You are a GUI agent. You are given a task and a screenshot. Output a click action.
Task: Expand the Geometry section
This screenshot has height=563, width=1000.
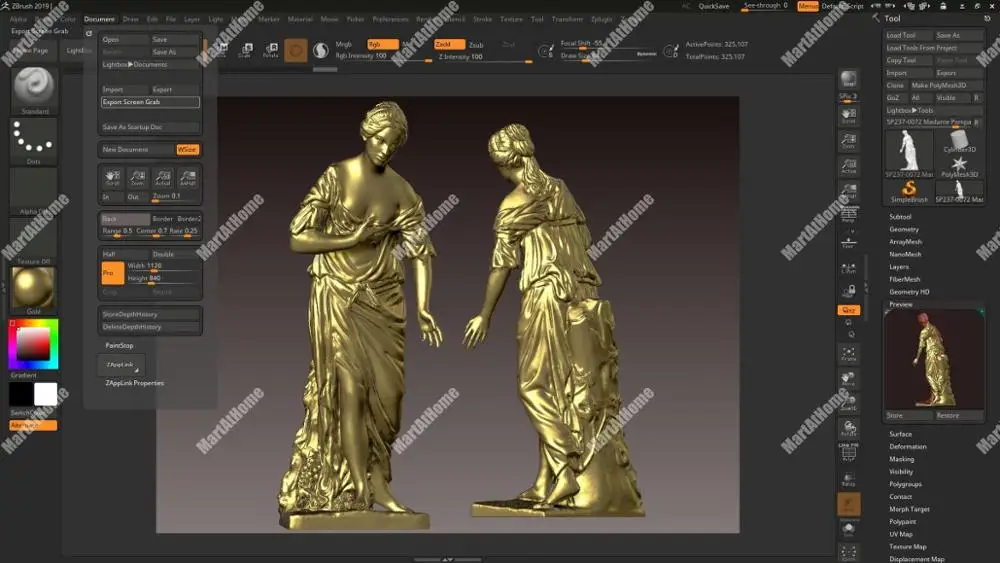tap(904, 229)
